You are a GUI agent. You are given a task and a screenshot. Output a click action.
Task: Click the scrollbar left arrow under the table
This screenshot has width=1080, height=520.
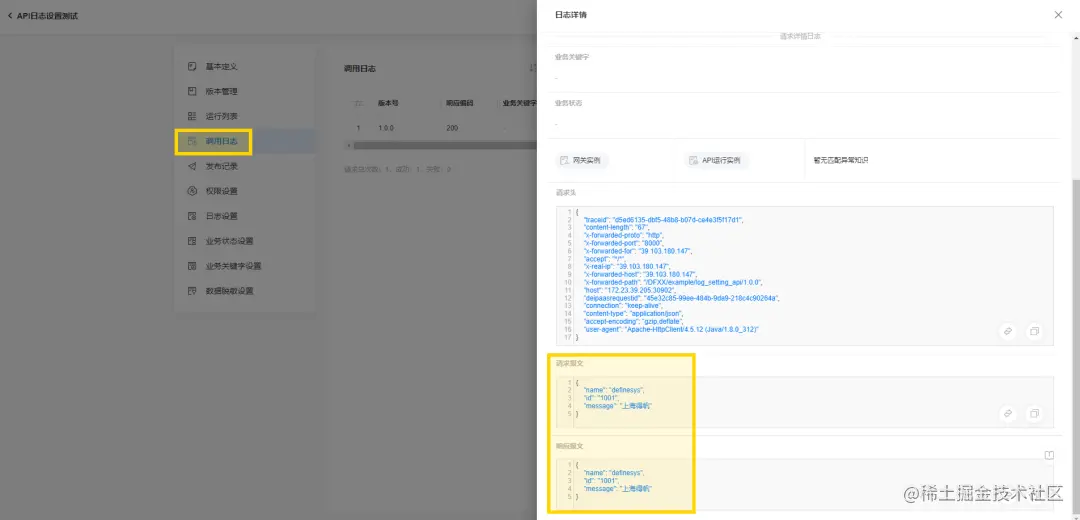[348, 145]
